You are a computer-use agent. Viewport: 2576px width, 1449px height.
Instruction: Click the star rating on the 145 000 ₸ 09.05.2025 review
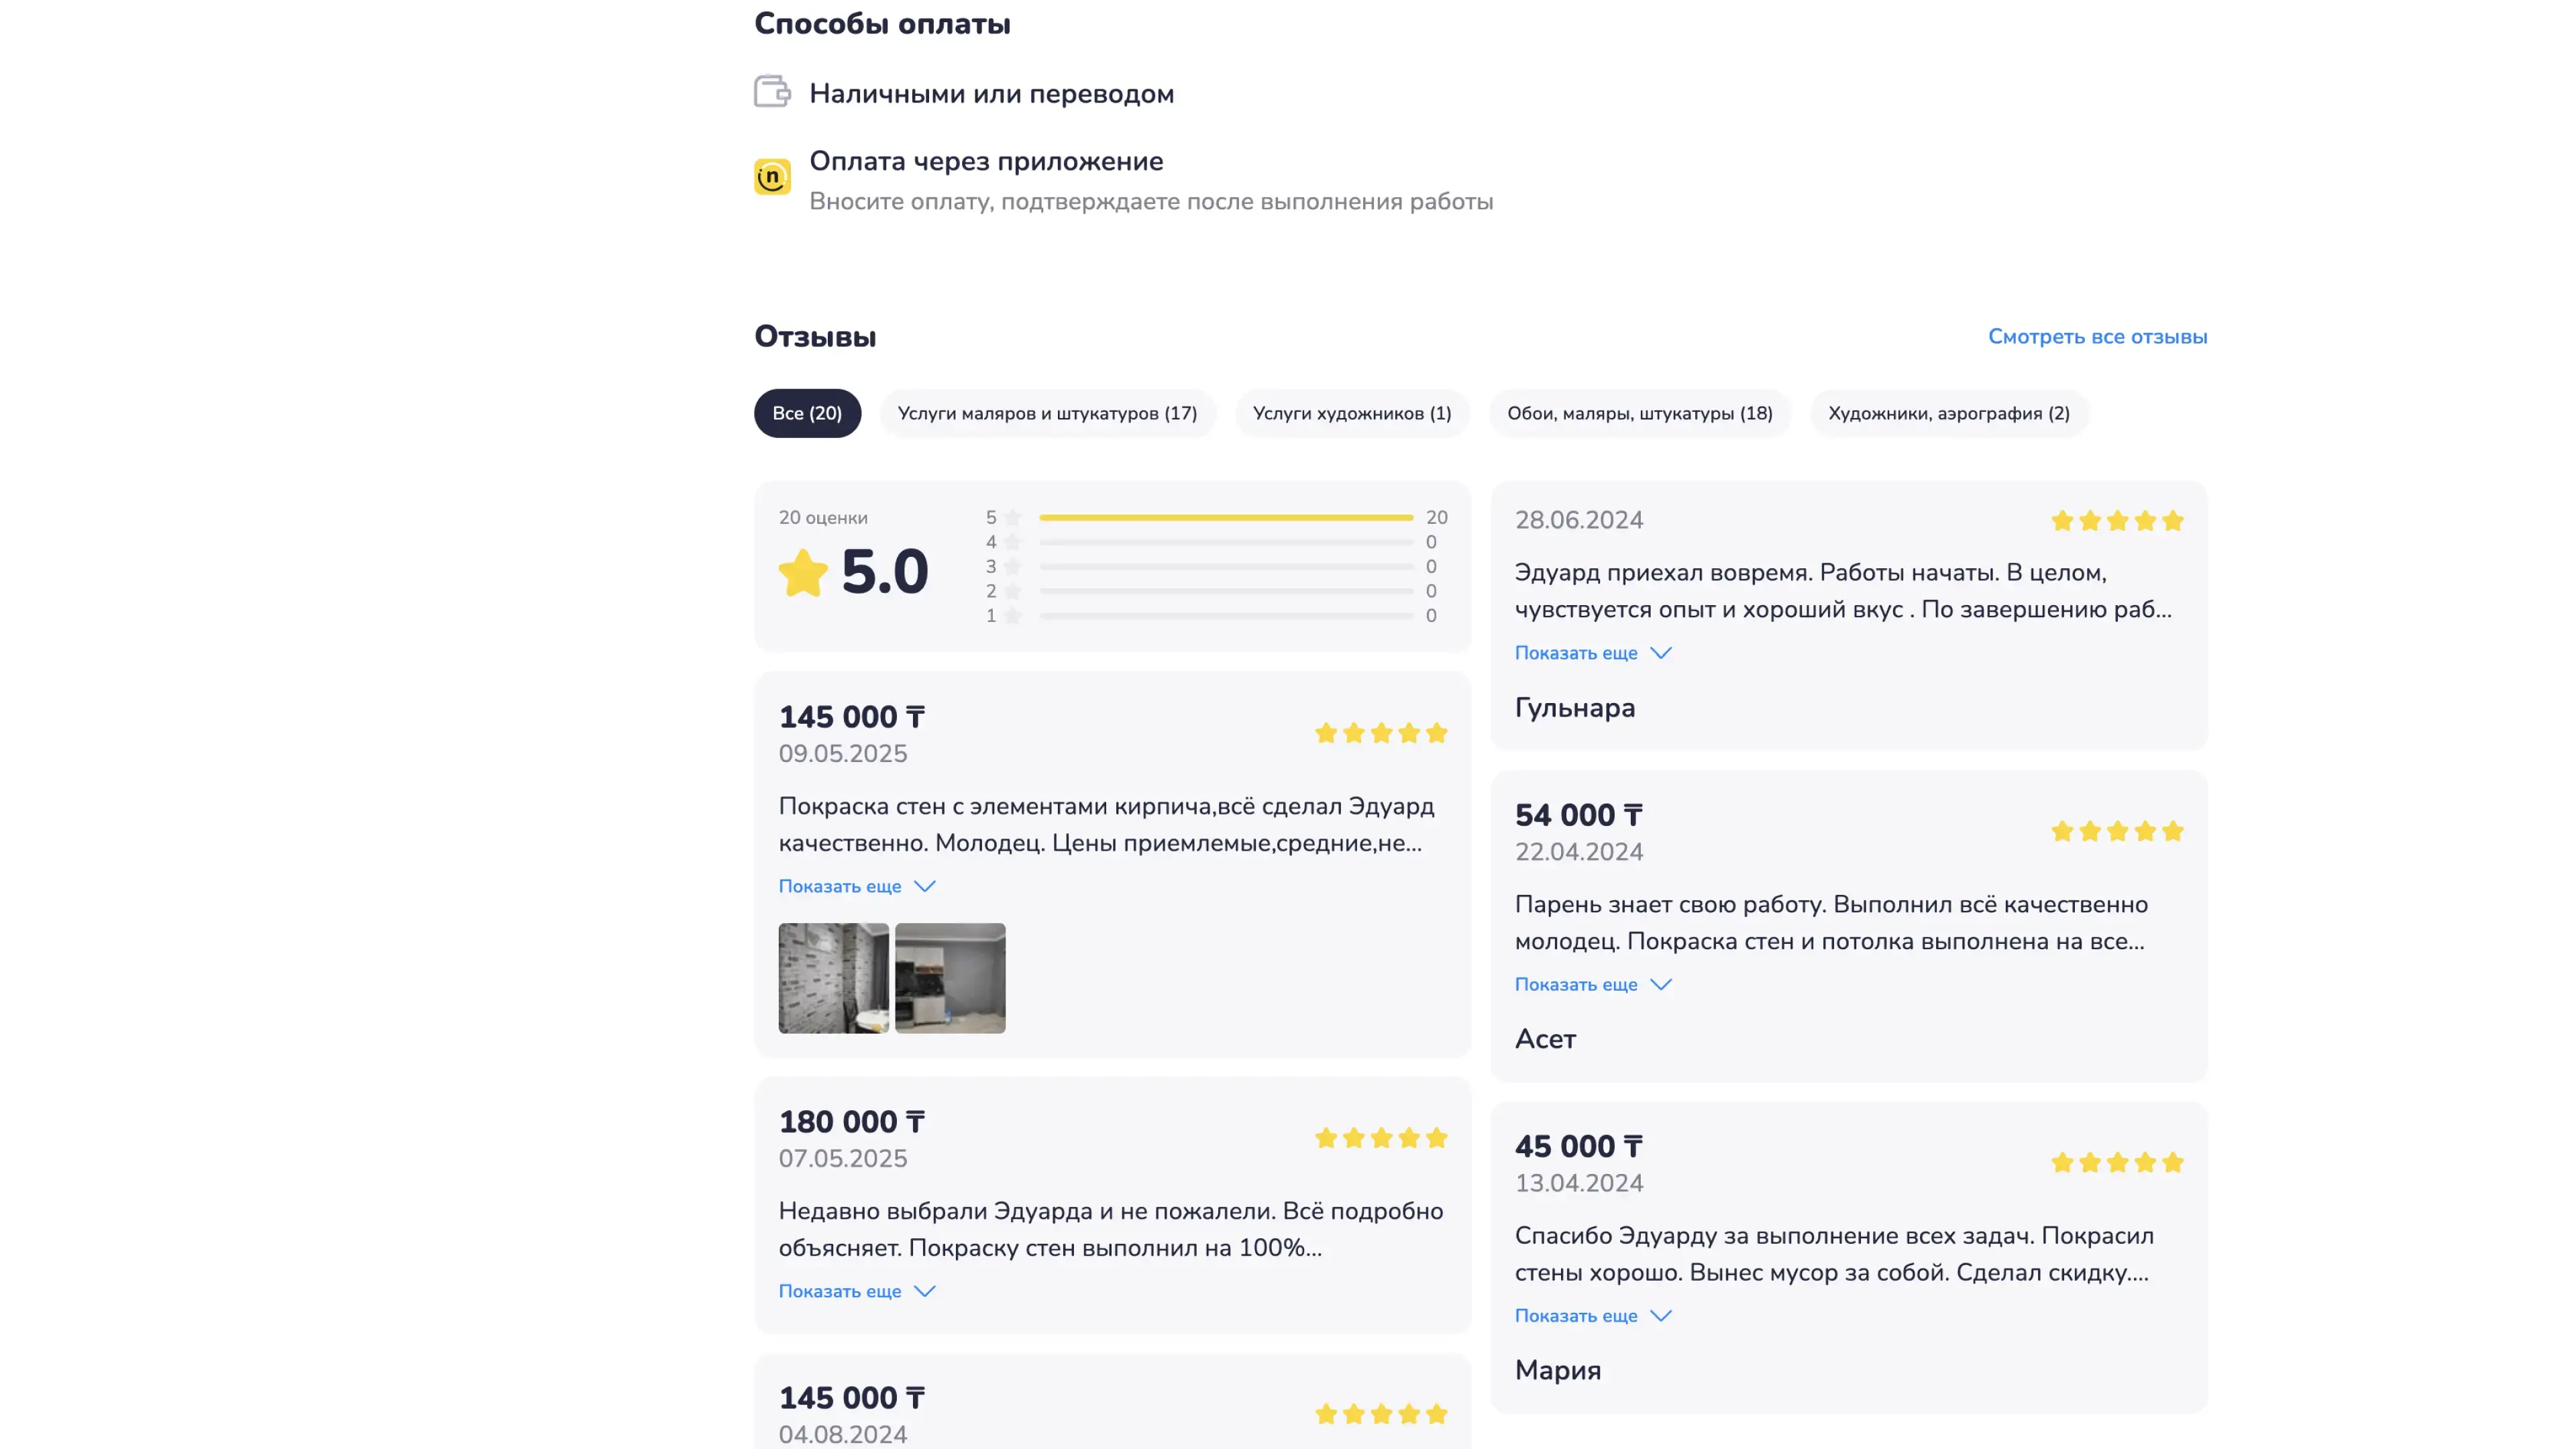(x=1380, y=733)
